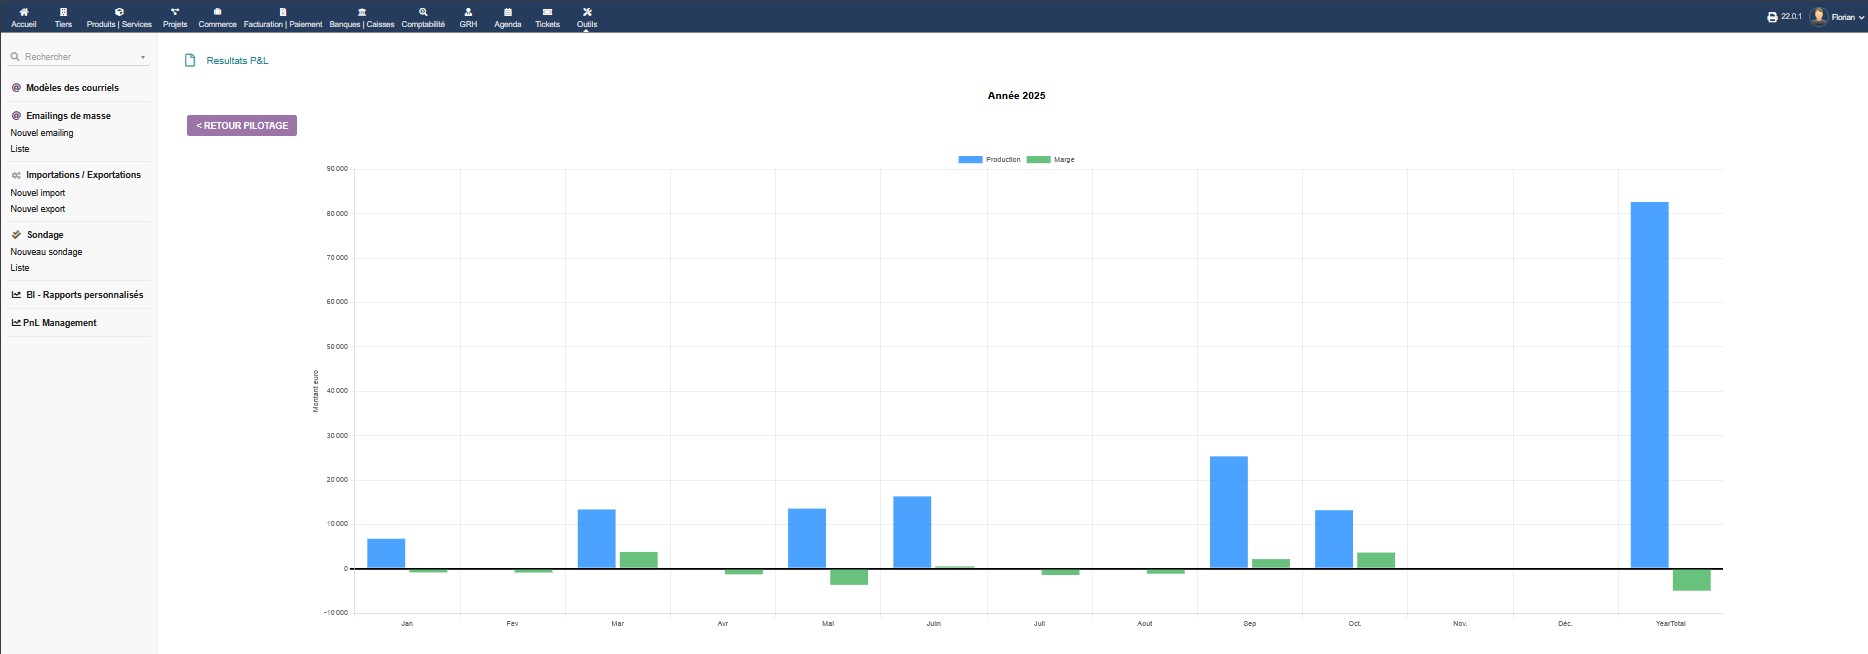Open Emailings de masse section
1868x654 pixels.
tap(68, 116)
